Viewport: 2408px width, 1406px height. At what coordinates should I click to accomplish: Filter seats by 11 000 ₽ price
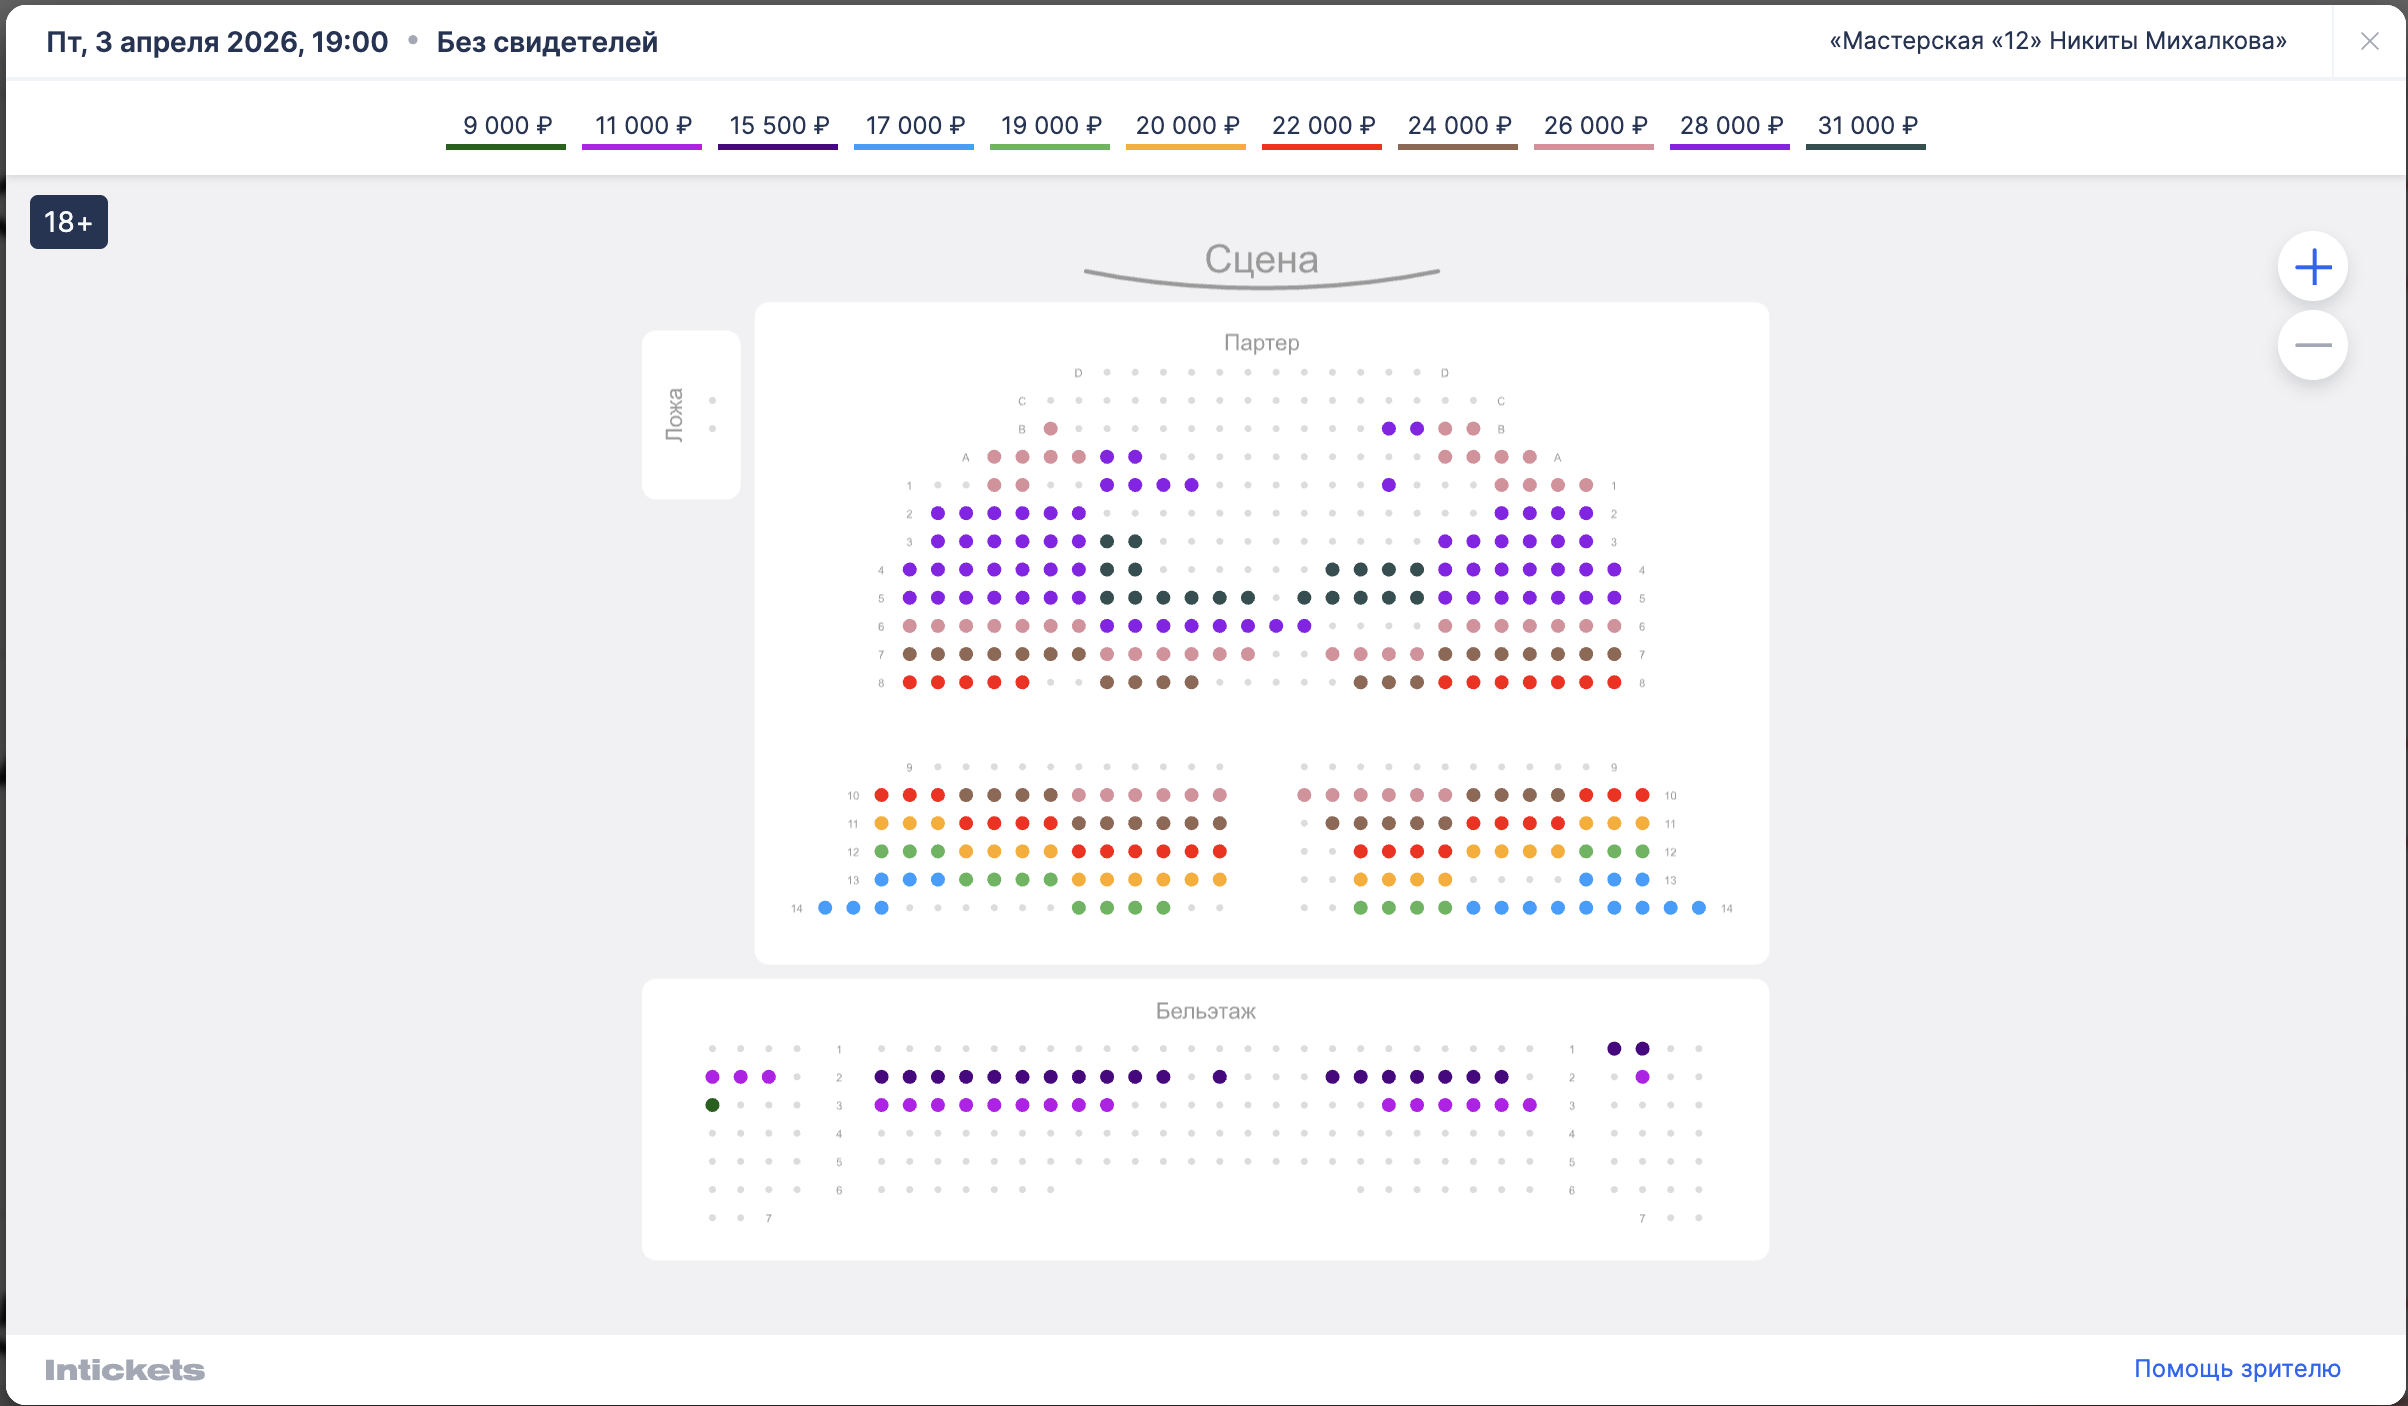642,126
